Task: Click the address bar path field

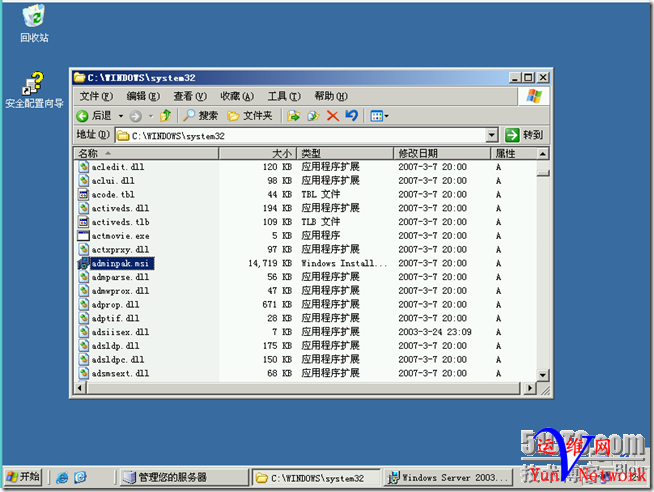Action: click(301, 136)
